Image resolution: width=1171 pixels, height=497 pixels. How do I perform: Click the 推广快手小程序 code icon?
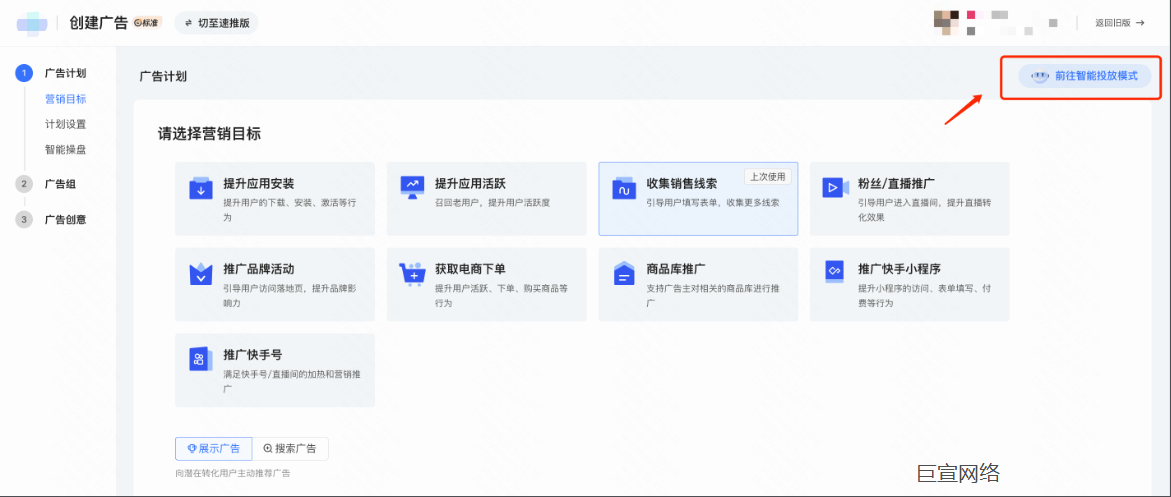(x=834, y=269)
